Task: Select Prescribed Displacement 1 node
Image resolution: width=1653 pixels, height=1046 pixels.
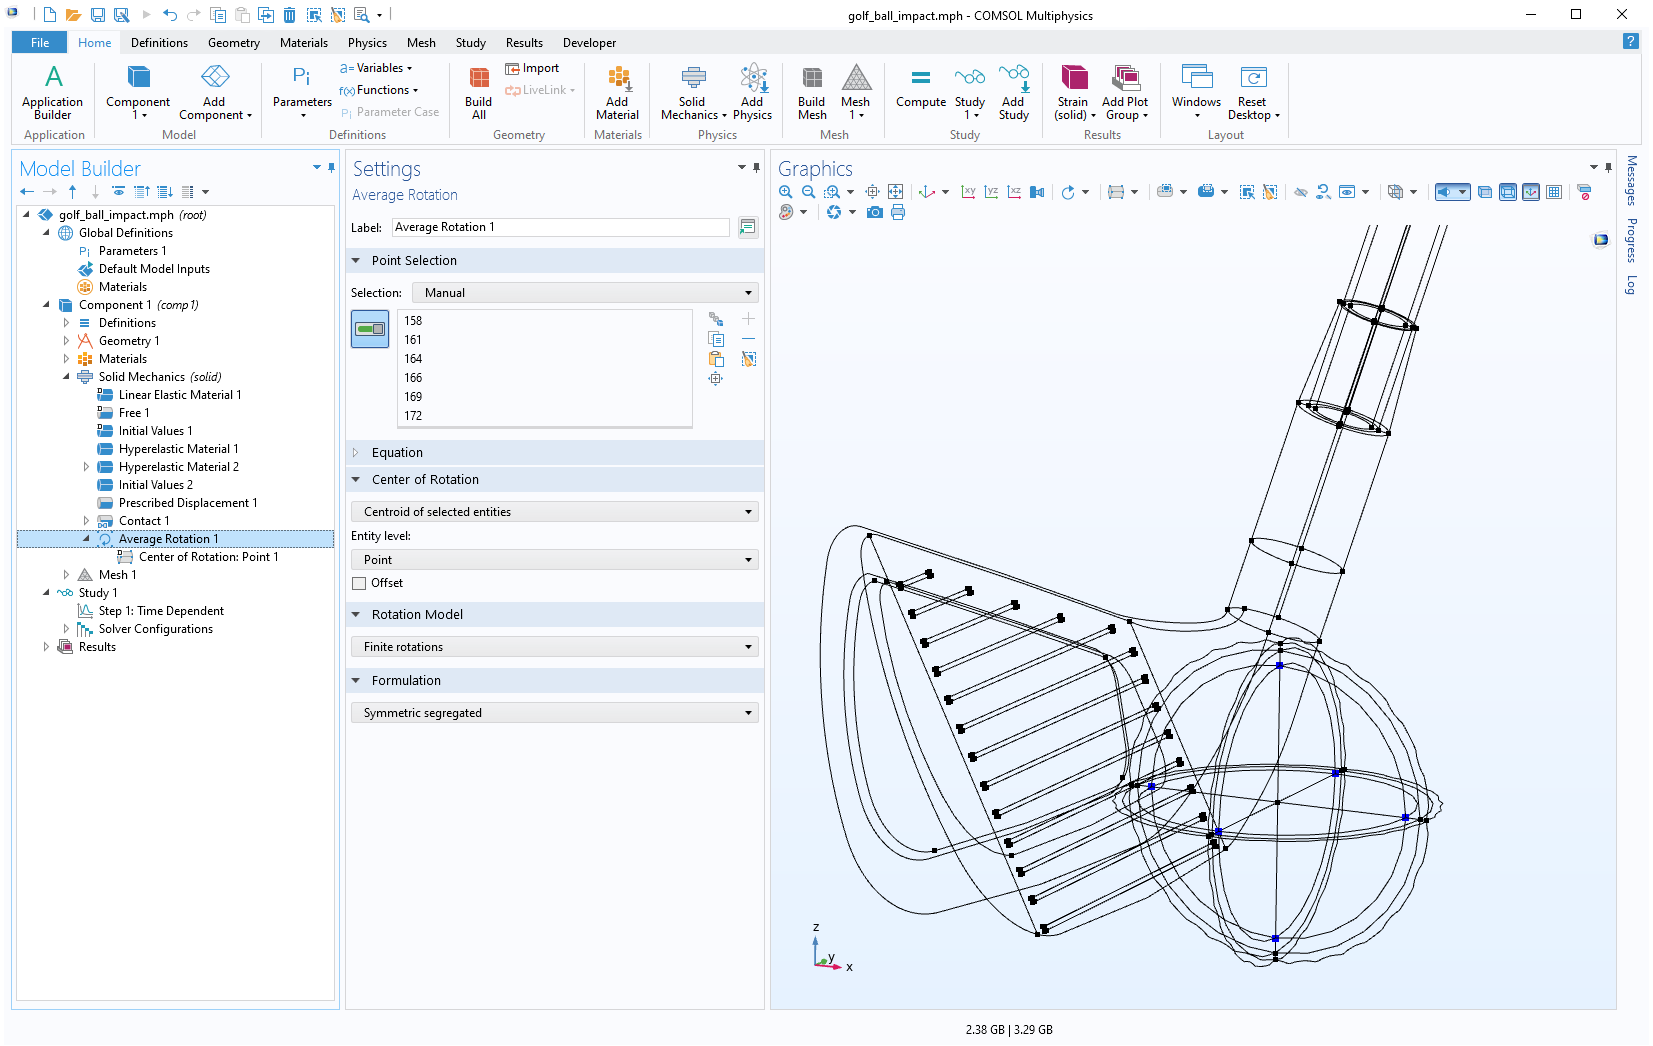Action: [188, 503]
